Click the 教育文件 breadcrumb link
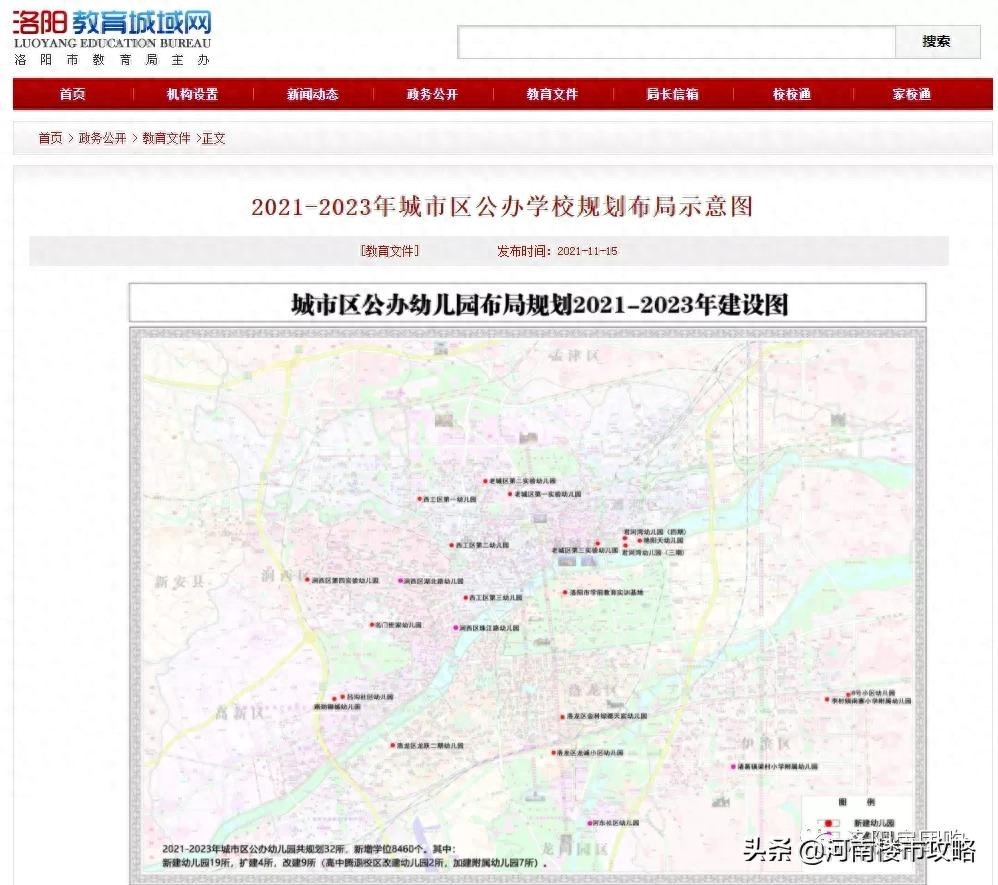998x885 pixels. point(166,138)
